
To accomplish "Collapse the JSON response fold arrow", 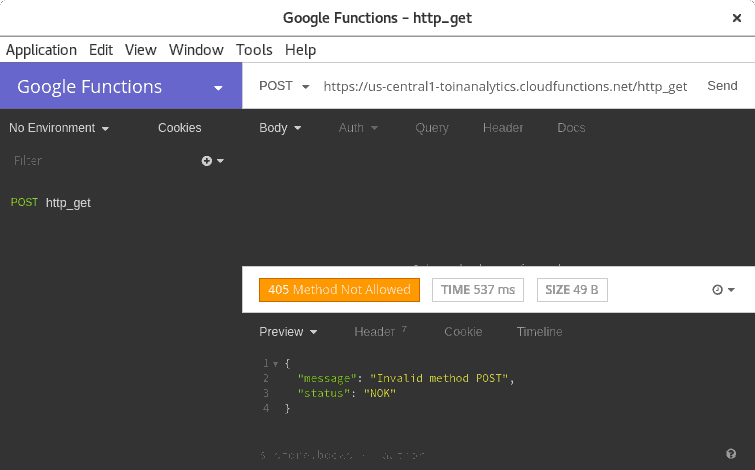I will (275, 364).
